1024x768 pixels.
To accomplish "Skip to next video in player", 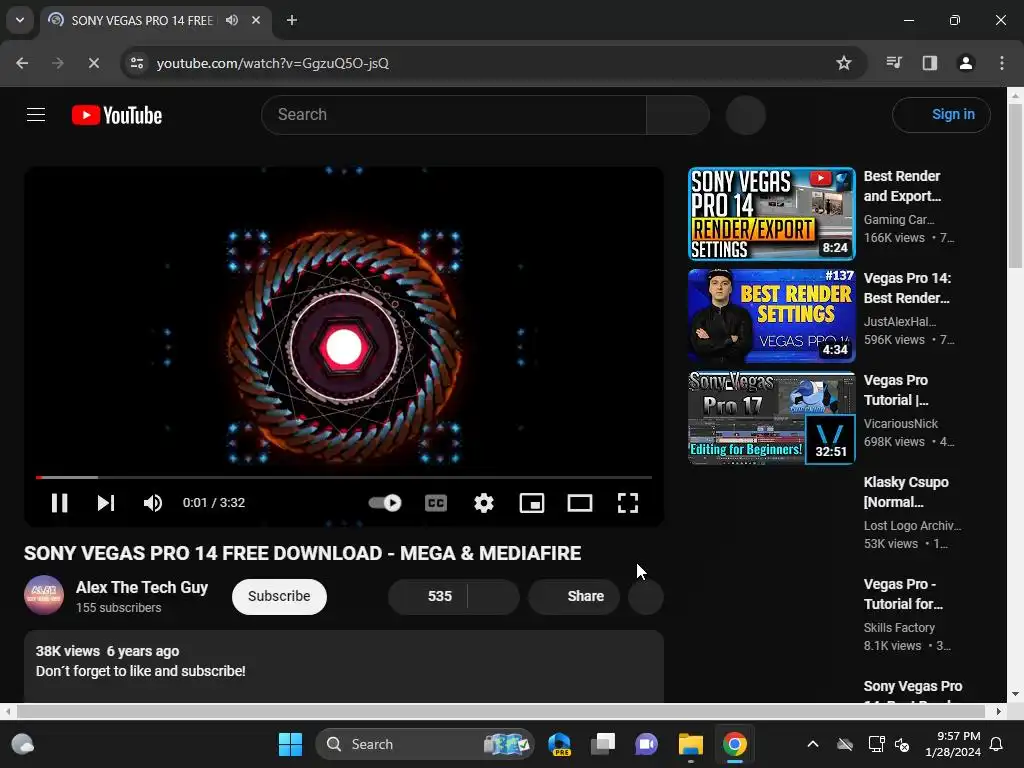I will [106, 503].
